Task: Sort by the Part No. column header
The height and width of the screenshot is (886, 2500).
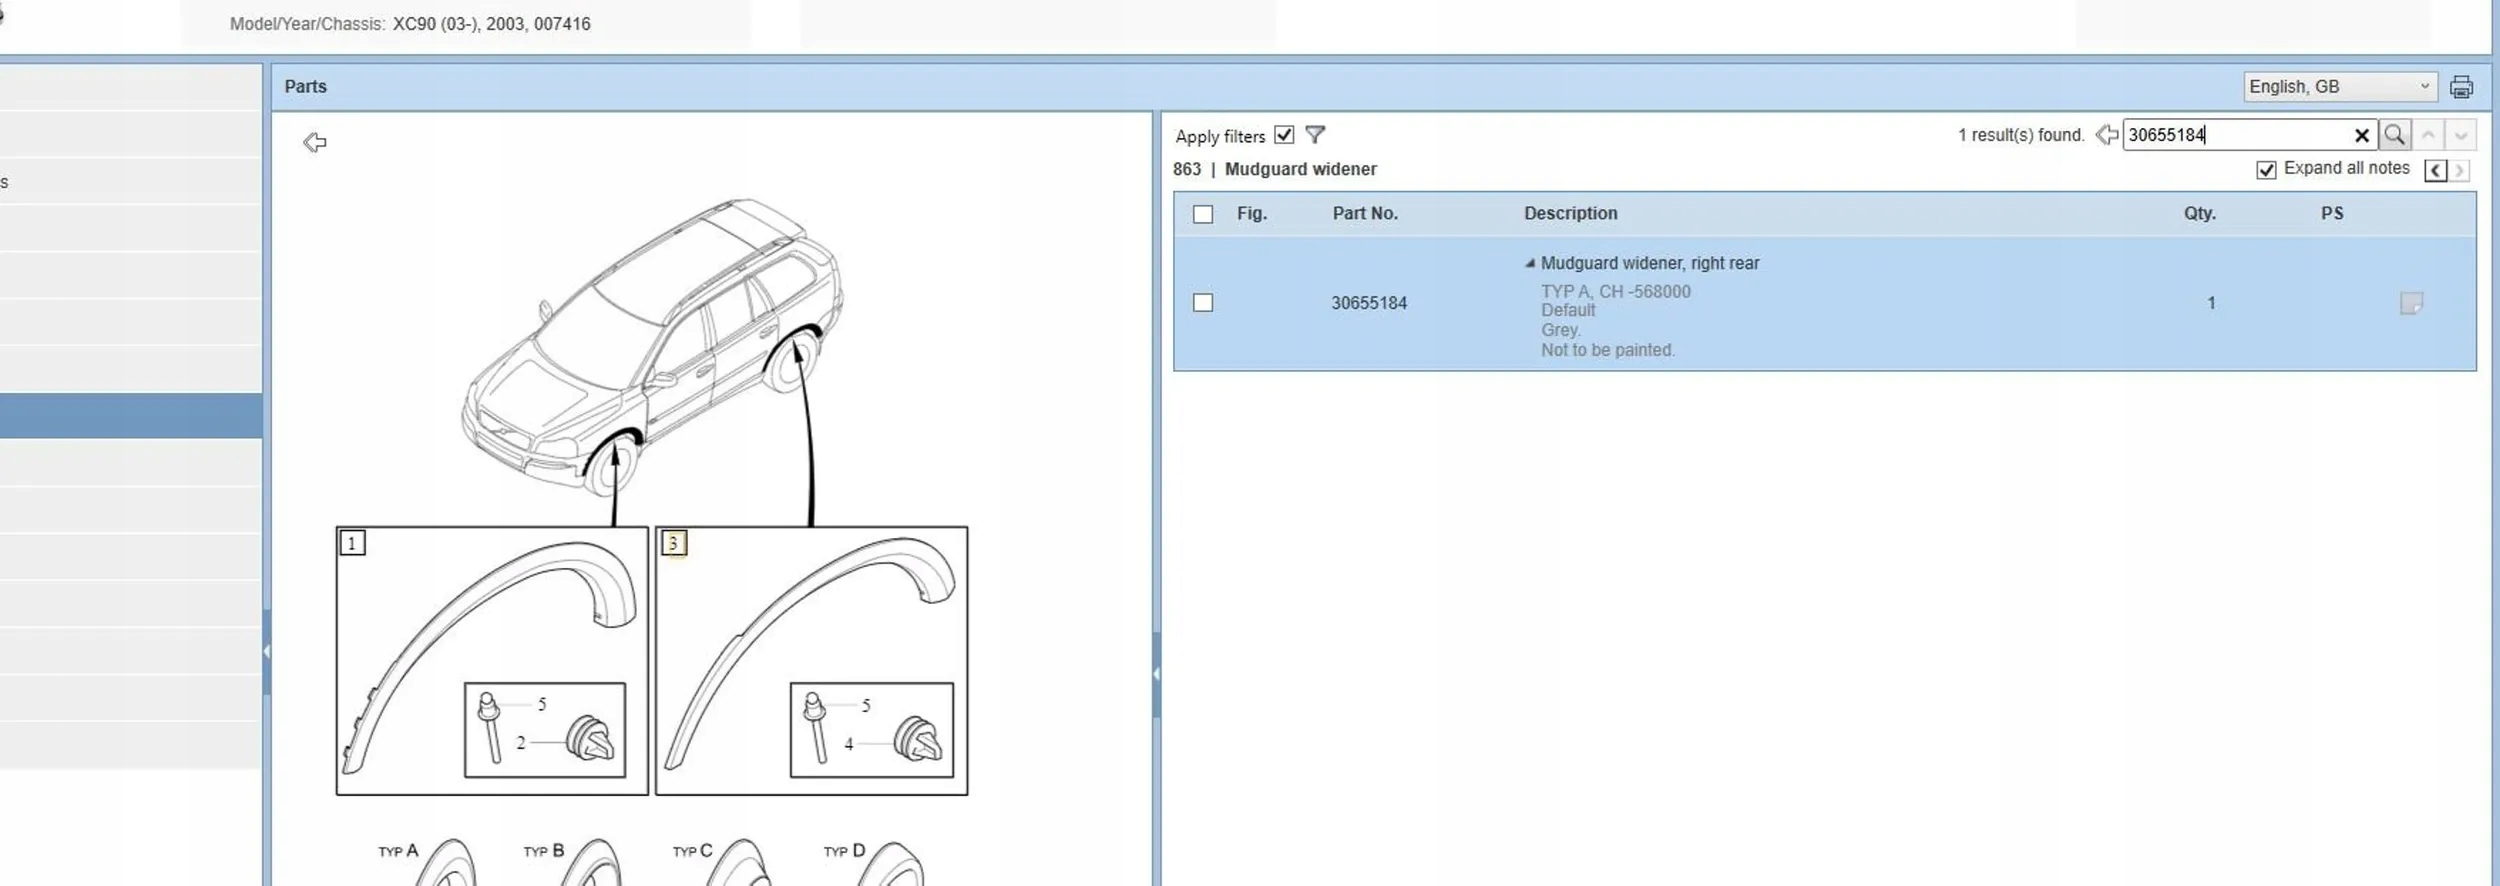Action: pyautogui.click(x=1365, y=213)
